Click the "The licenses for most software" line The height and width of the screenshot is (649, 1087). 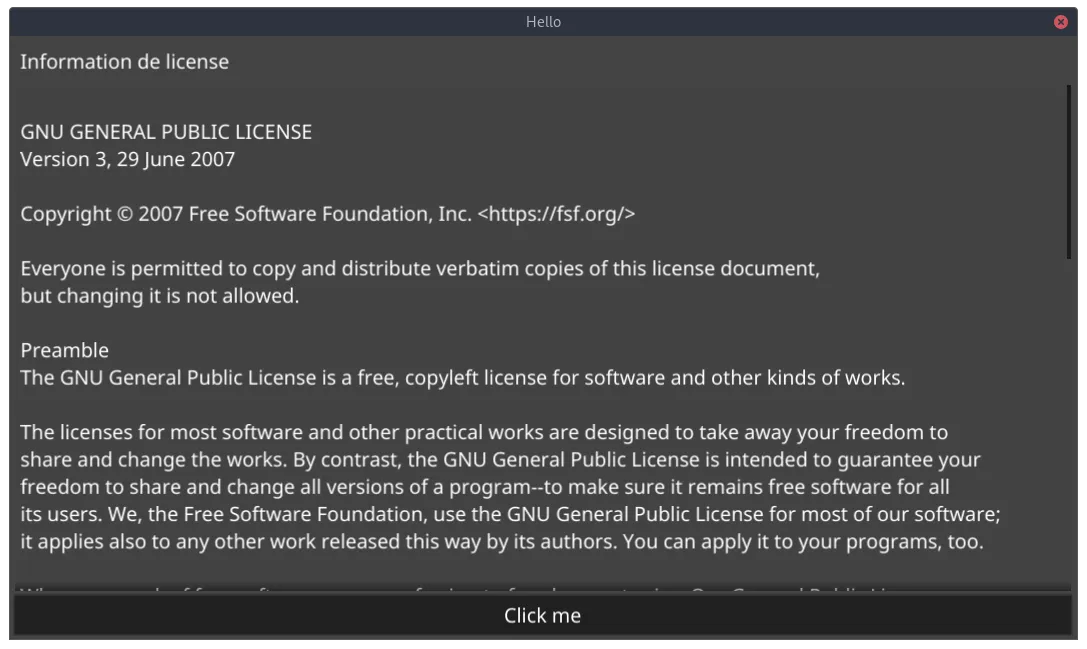[484, 433]
